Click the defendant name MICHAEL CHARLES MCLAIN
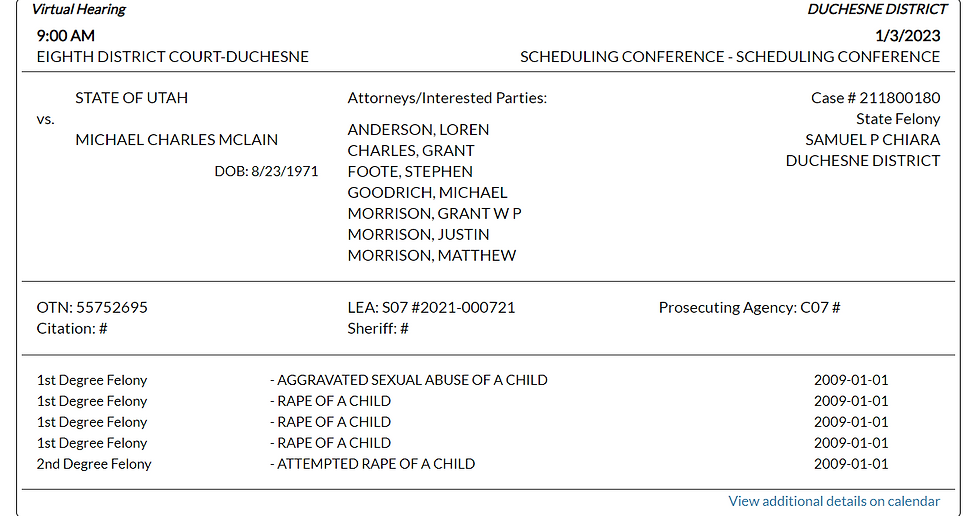 click(x=177, y=140)
